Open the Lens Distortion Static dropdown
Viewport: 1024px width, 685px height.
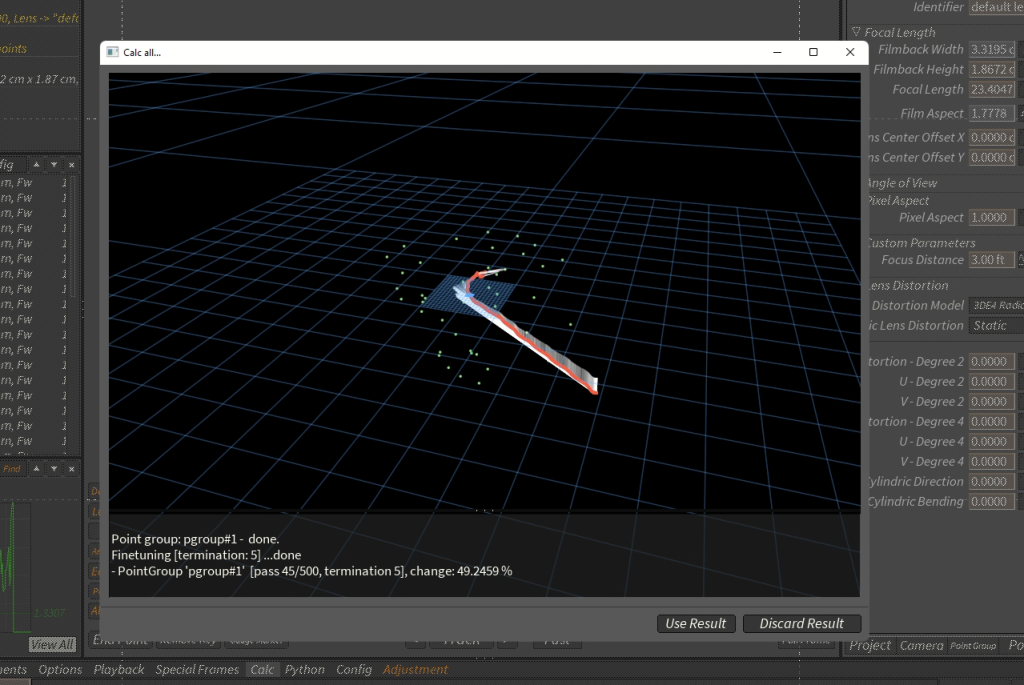click(x=994, y=325)
